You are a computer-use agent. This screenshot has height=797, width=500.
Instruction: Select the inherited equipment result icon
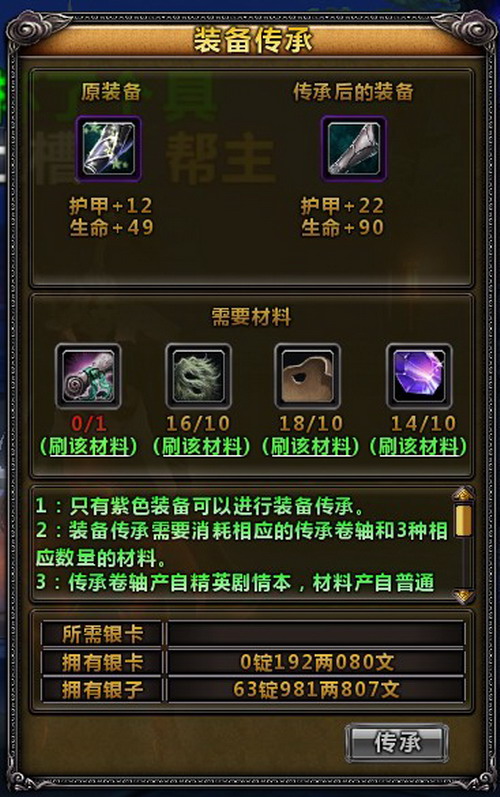(354, 149)
